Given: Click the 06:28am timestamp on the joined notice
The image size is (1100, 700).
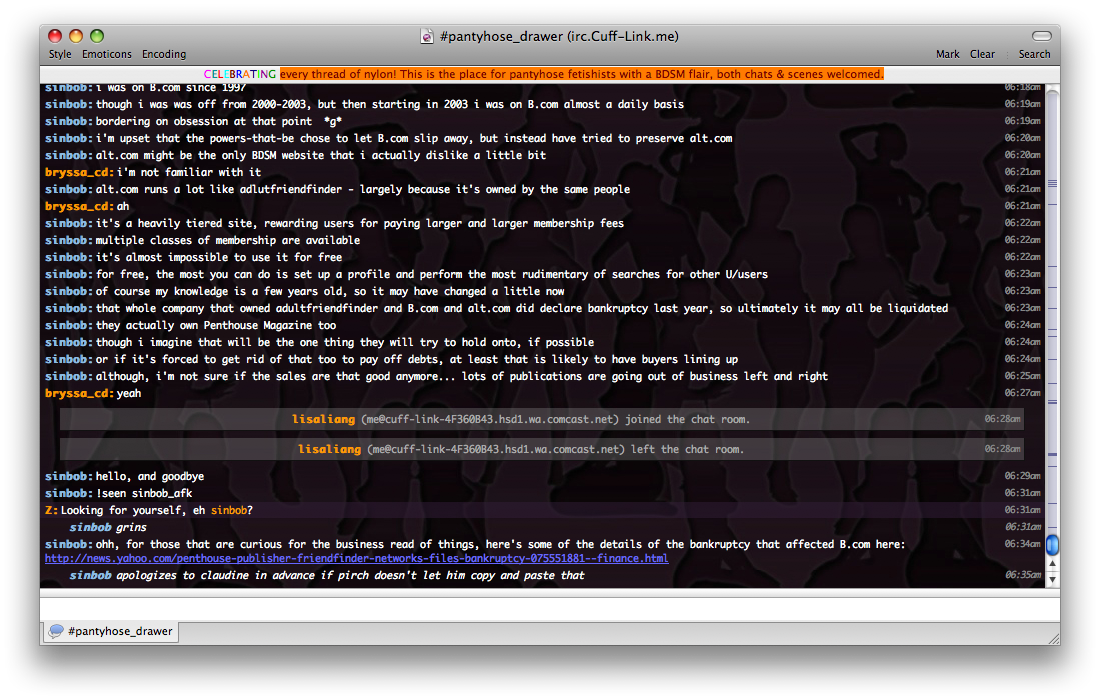Looking at the screenshot, I should [x=1002, y=419].
